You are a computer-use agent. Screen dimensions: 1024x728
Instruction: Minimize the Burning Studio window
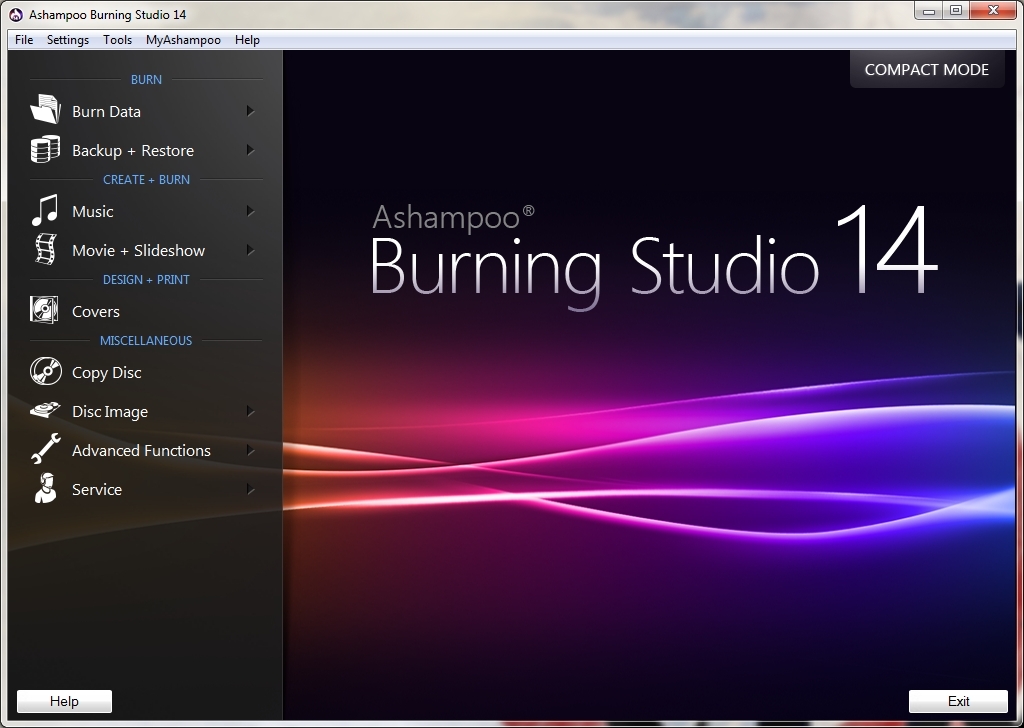point(929,10)
